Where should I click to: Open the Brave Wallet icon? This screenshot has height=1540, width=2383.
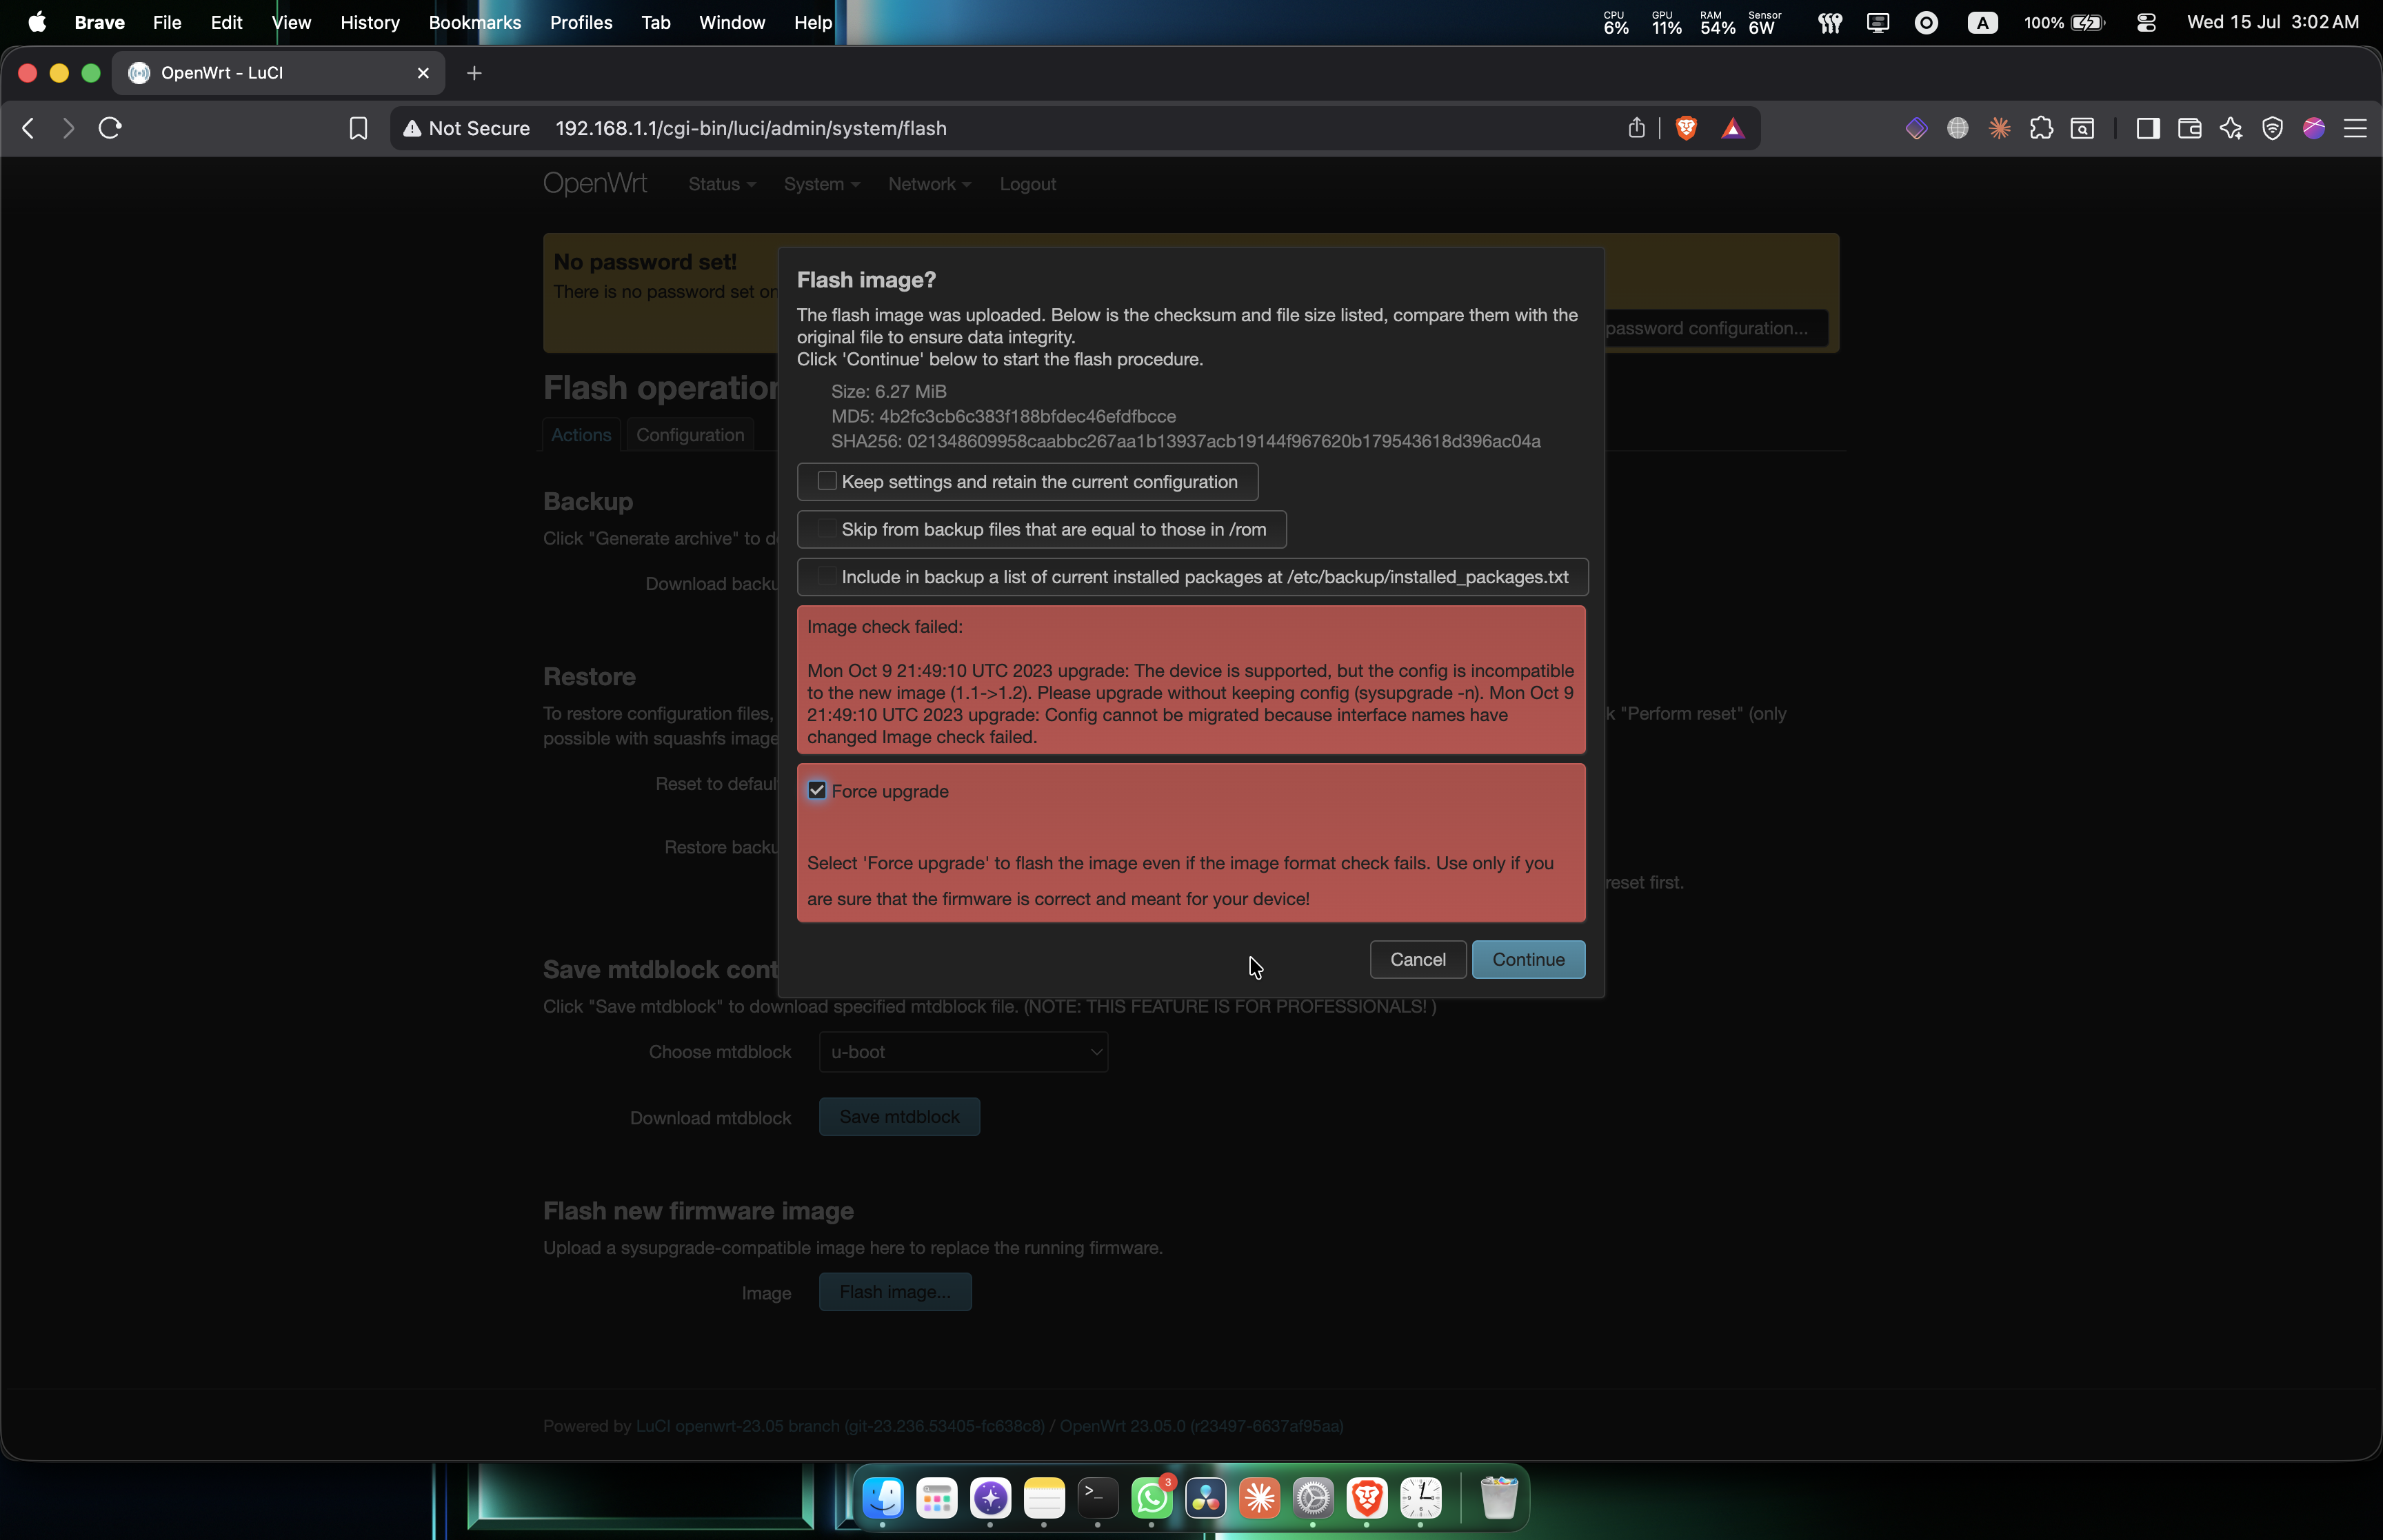coord(2189,128)
